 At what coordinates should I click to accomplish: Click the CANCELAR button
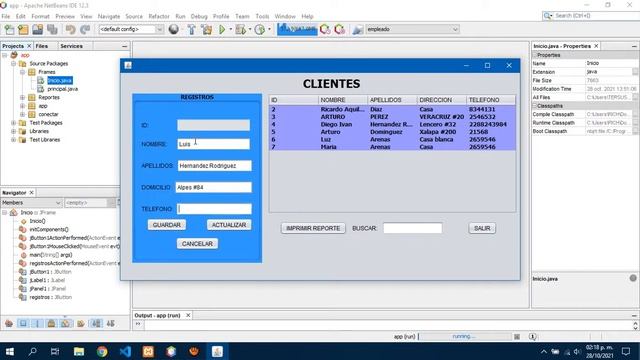pos(197,244)
